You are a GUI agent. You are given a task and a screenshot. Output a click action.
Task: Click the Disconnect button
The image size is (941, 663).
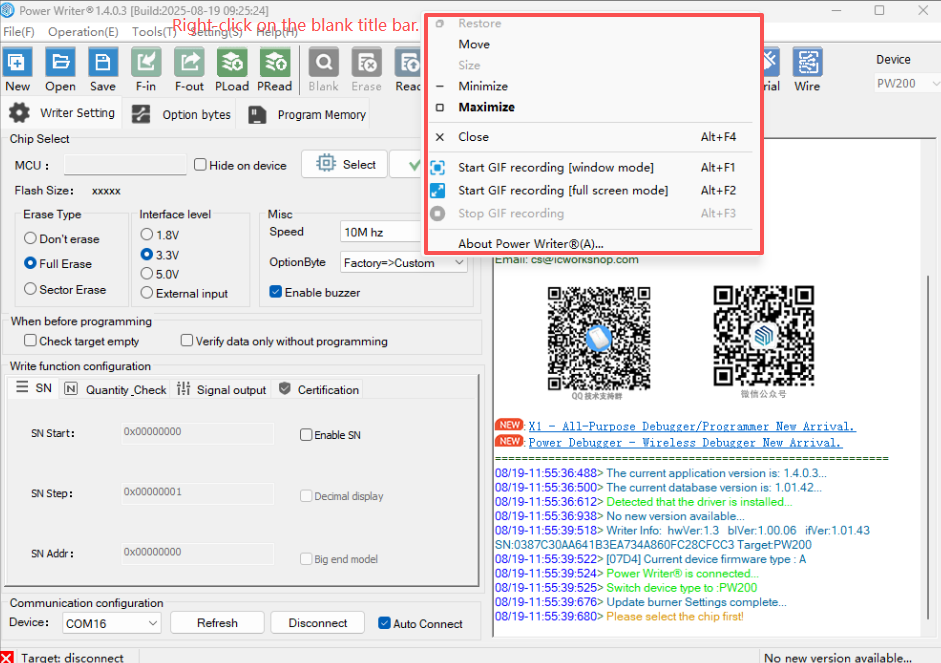[x=317, y=623]
